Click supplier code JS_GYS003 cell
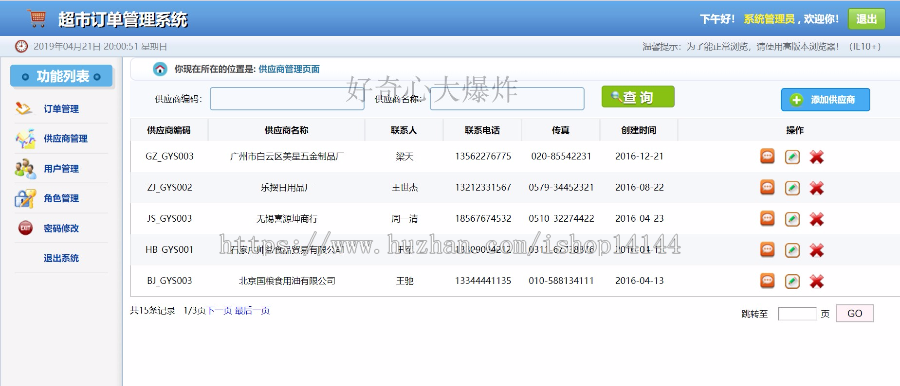The height and width of the screenshot is (386, 900). [x=169, y=219]
